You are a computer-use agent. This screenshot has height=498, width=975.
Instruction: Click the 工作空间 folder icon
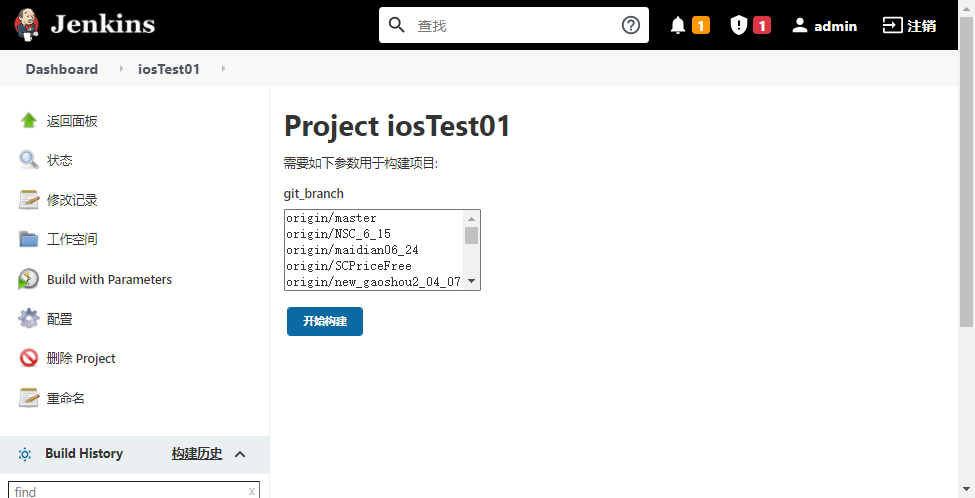(x=29, y=239)
